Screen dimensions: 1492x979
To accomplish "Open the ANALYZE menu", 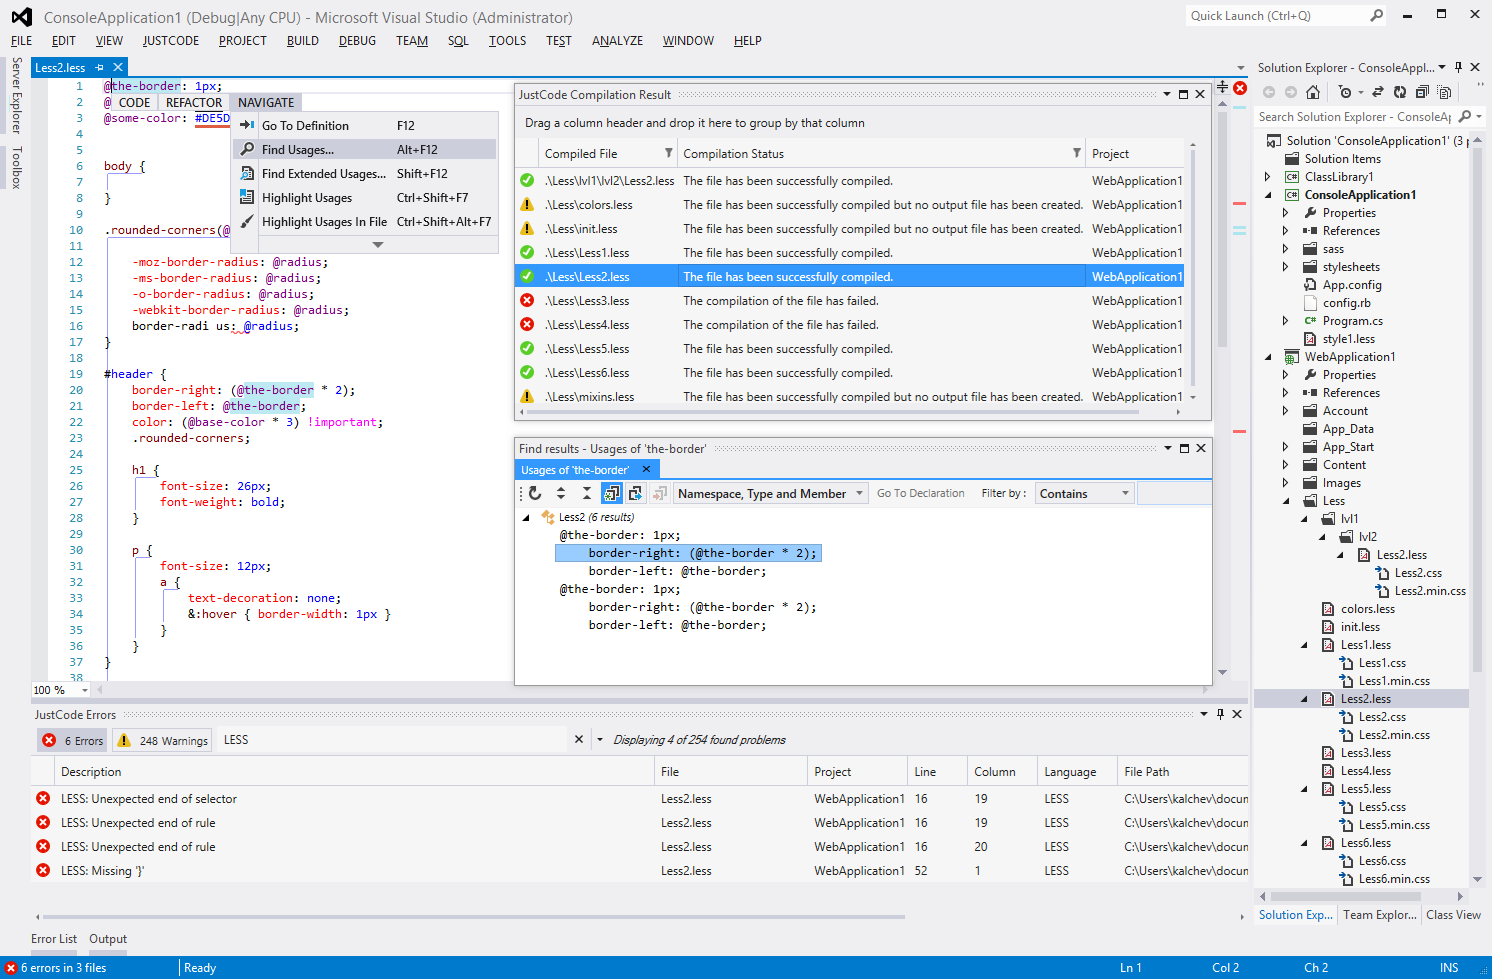I will tap(617, 41).
